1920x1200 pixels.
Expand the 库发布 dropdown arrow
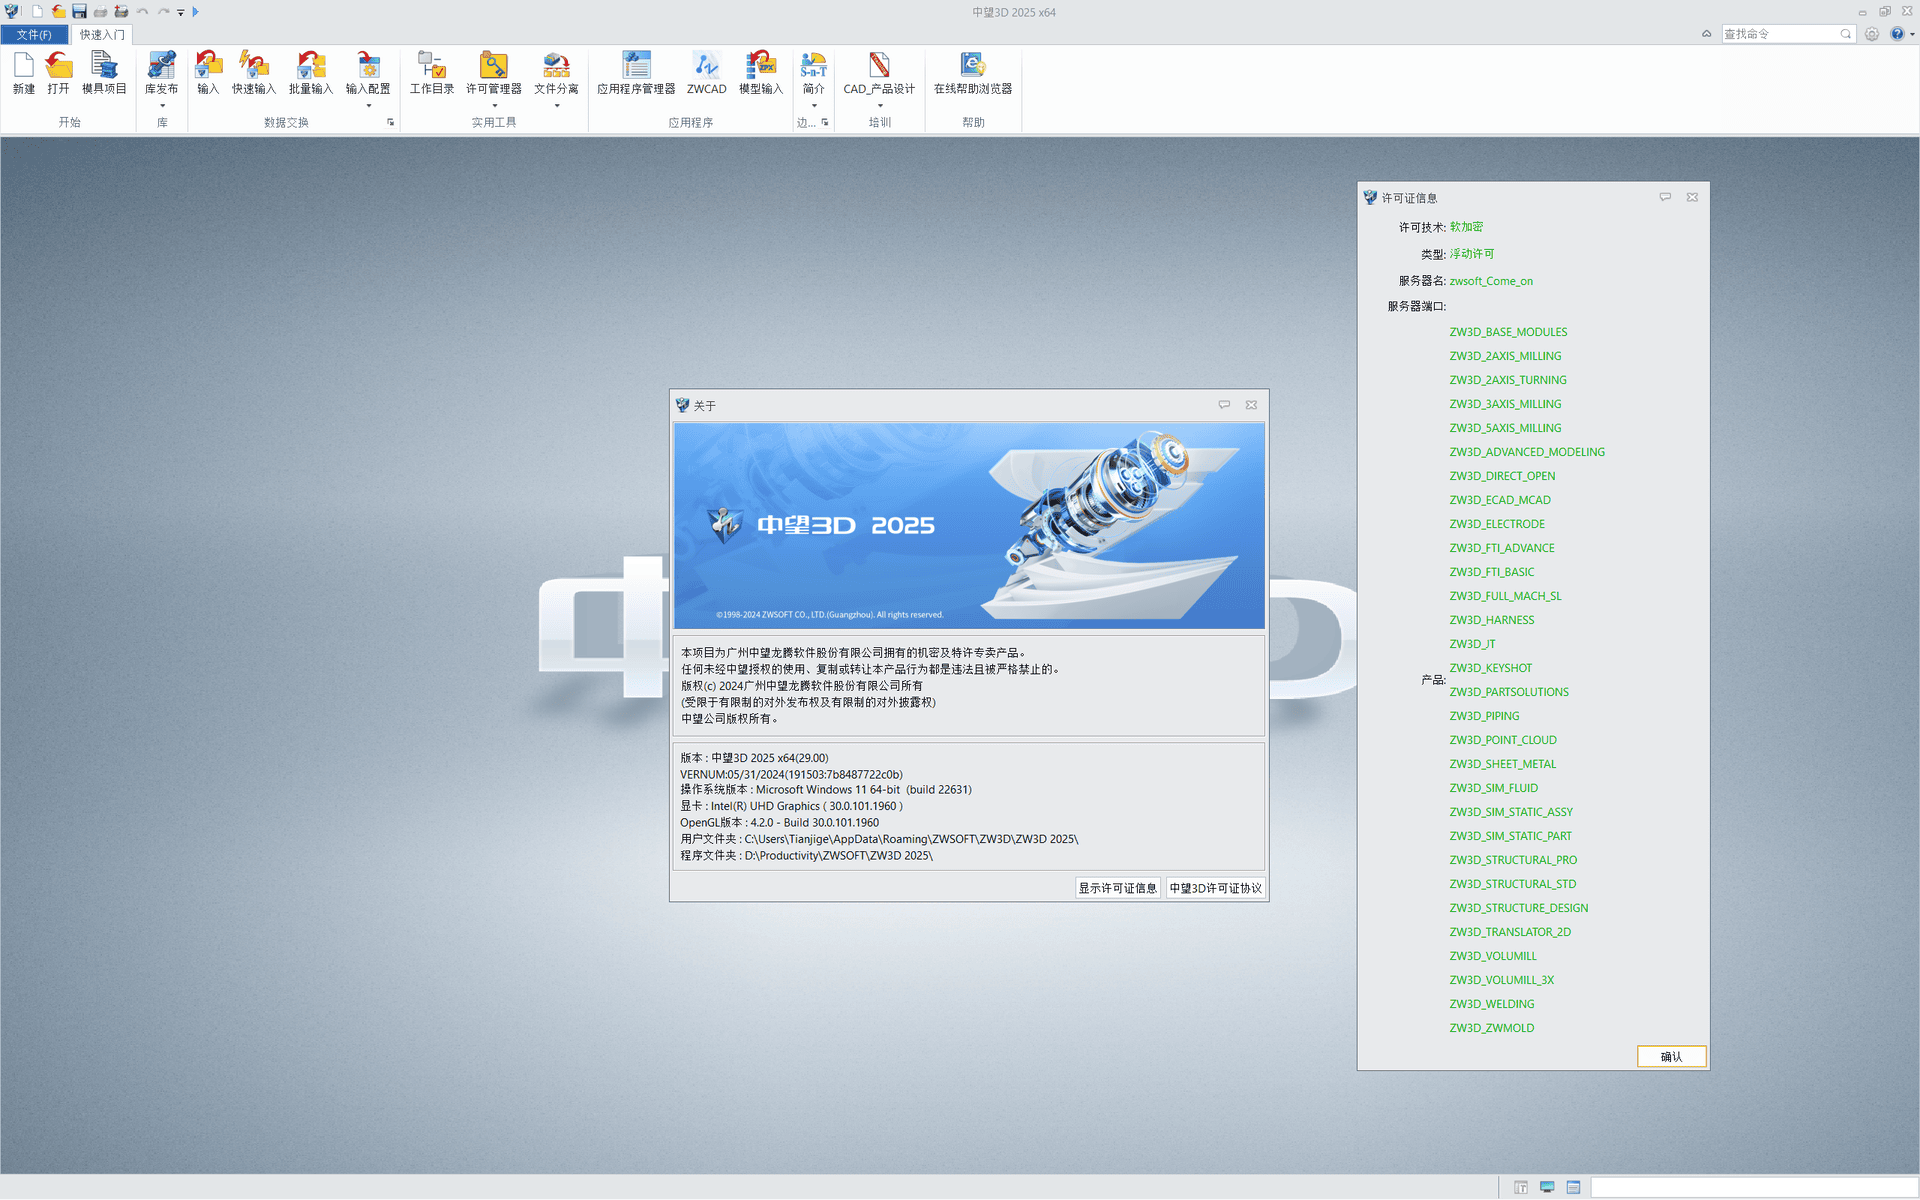[x=162, y=106]
